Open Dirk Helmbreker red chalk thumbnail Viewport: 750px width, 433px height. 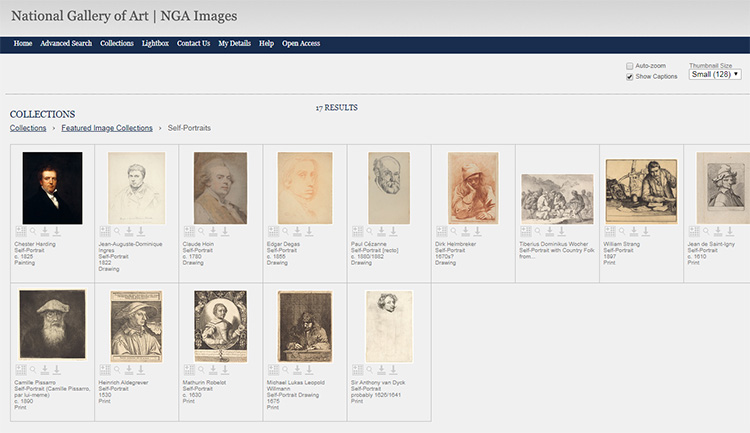[x=473, y=188]
